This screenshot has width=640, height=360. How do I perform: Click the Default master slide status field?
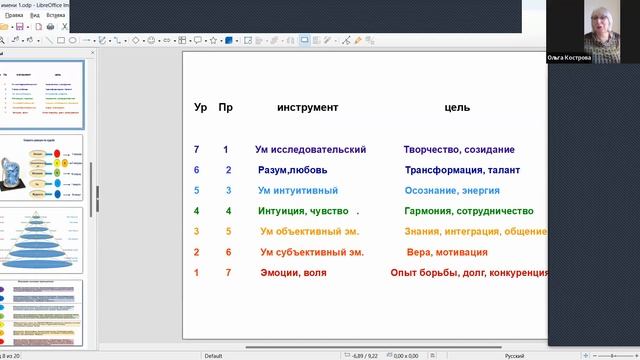[x=213, y=356]
